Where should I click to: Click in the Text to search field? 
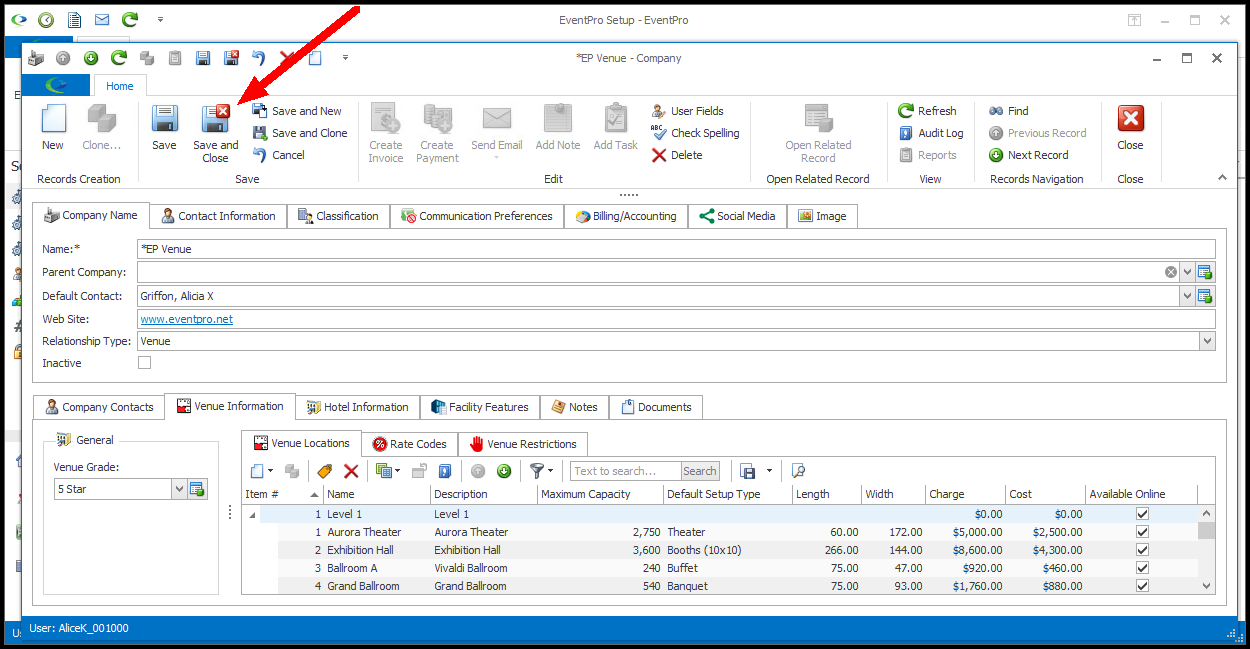coord(626,471)
